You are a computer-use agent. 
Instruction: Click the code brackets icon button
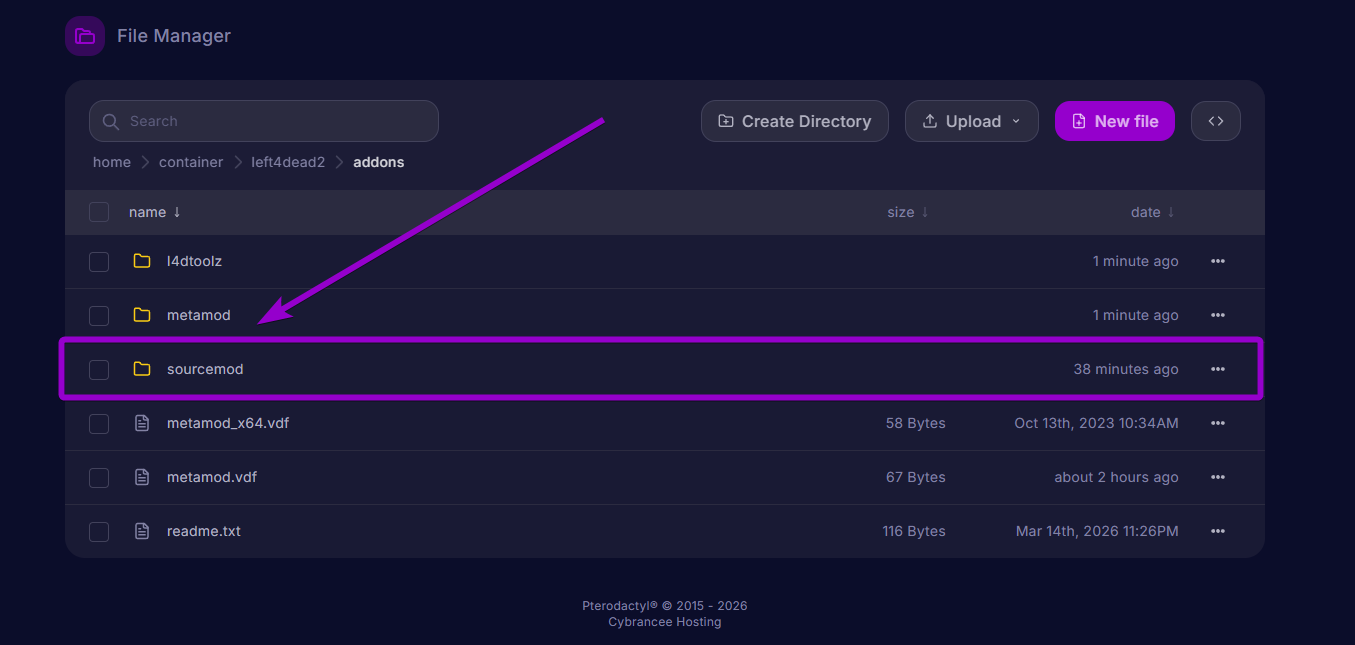(1216, 121)
